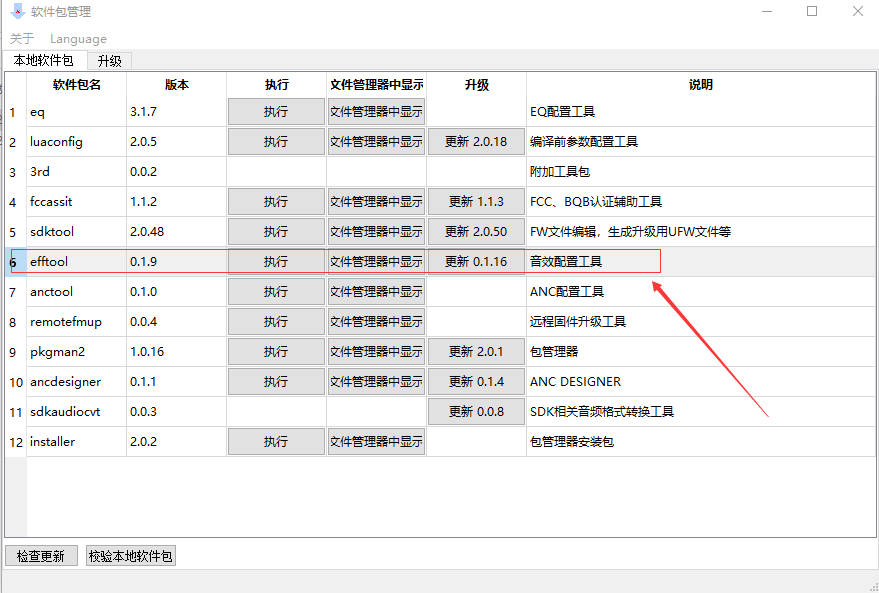Update ancdesigner to 0.1.4
The image size is (879, 593).
pyautogui.click(x=476, y=382)
